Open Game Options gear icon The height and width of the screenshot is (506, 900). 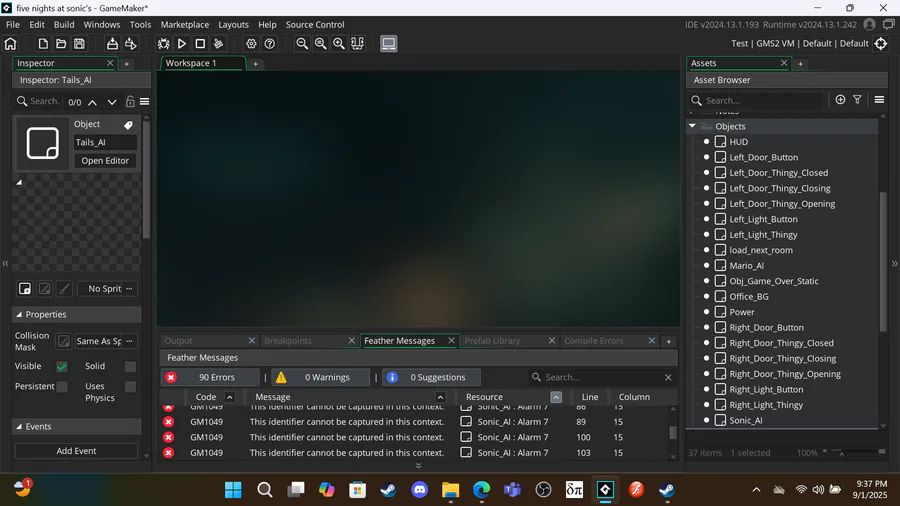pos(251,44)
